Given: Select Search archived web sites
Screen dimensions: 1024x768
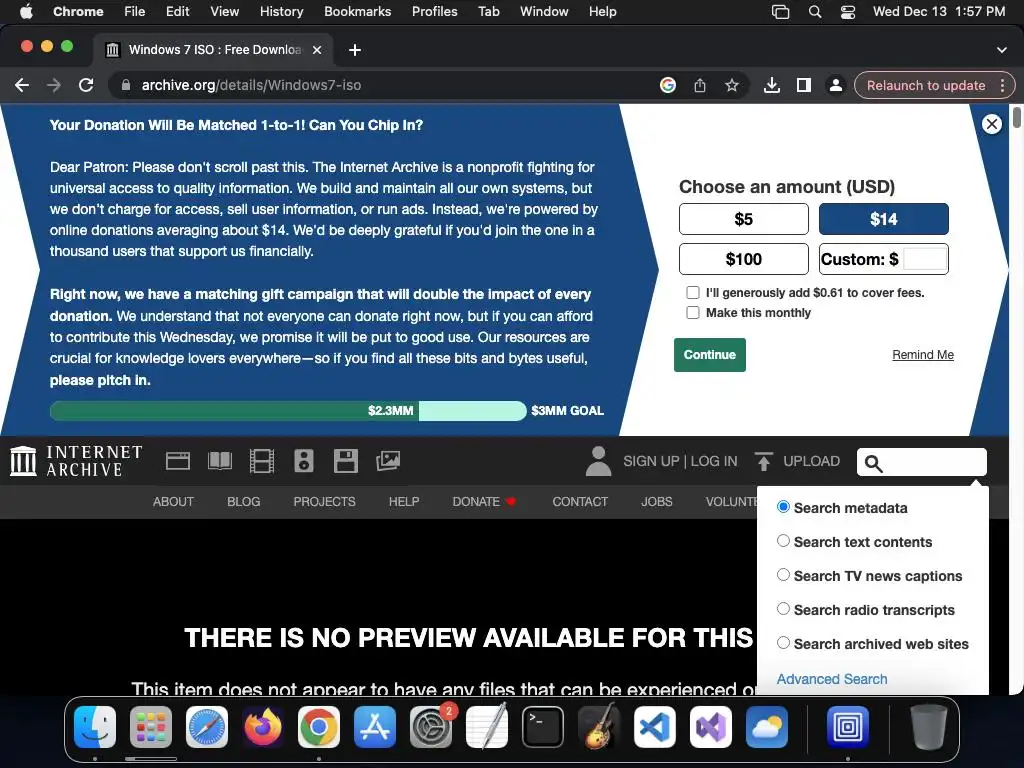Looking at the screenshot, I should 783,643.
